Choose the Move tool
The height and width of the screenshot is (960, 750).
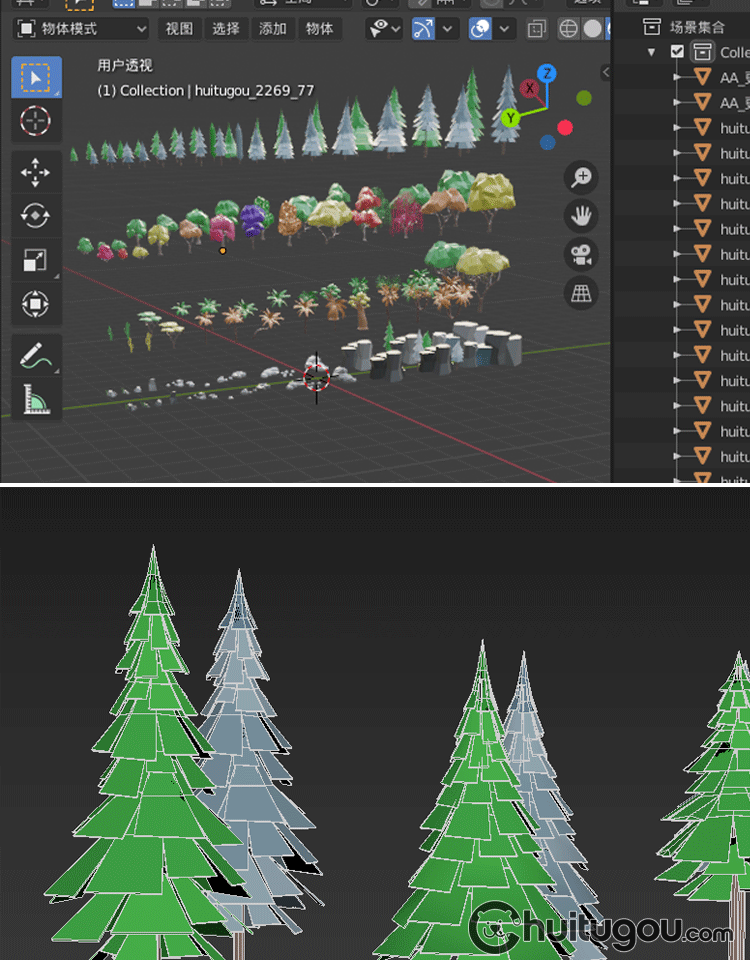tap(36, 172)
